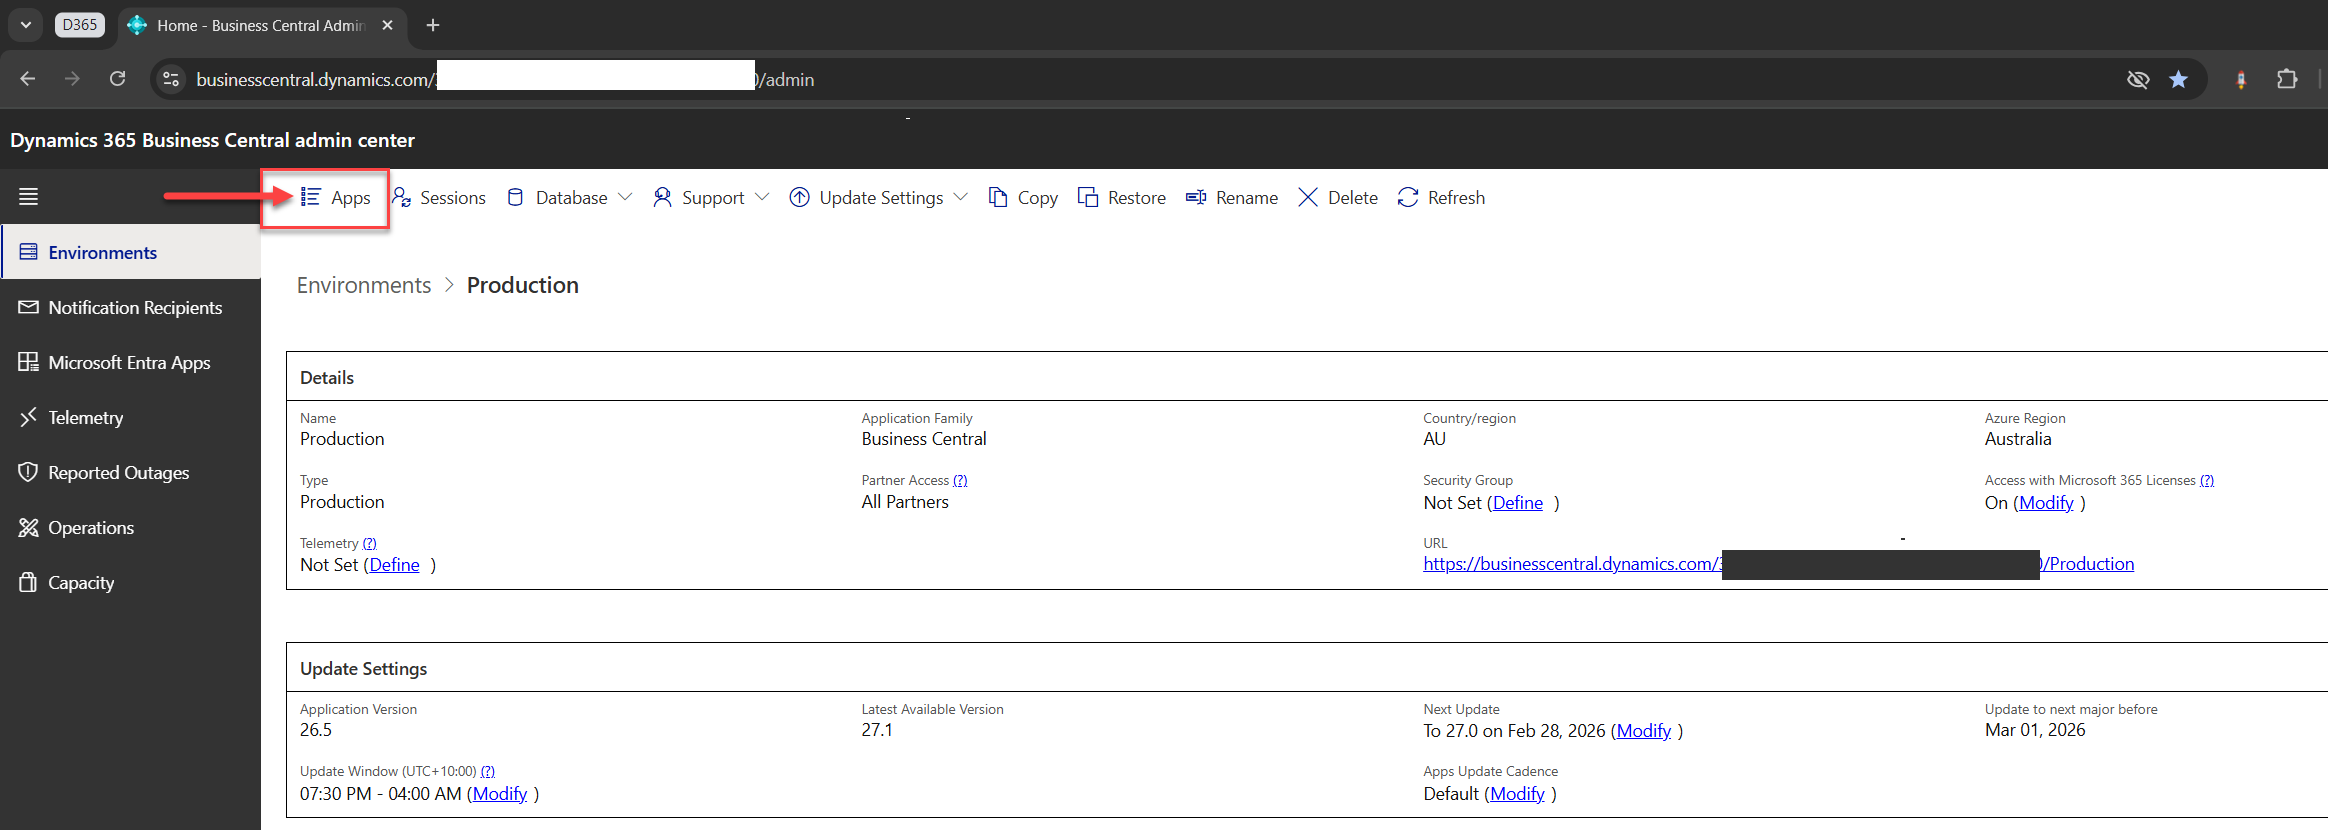This screenshot has height=830, width=2328.
Task: Define the Security Group
Action: [1518, 503]
